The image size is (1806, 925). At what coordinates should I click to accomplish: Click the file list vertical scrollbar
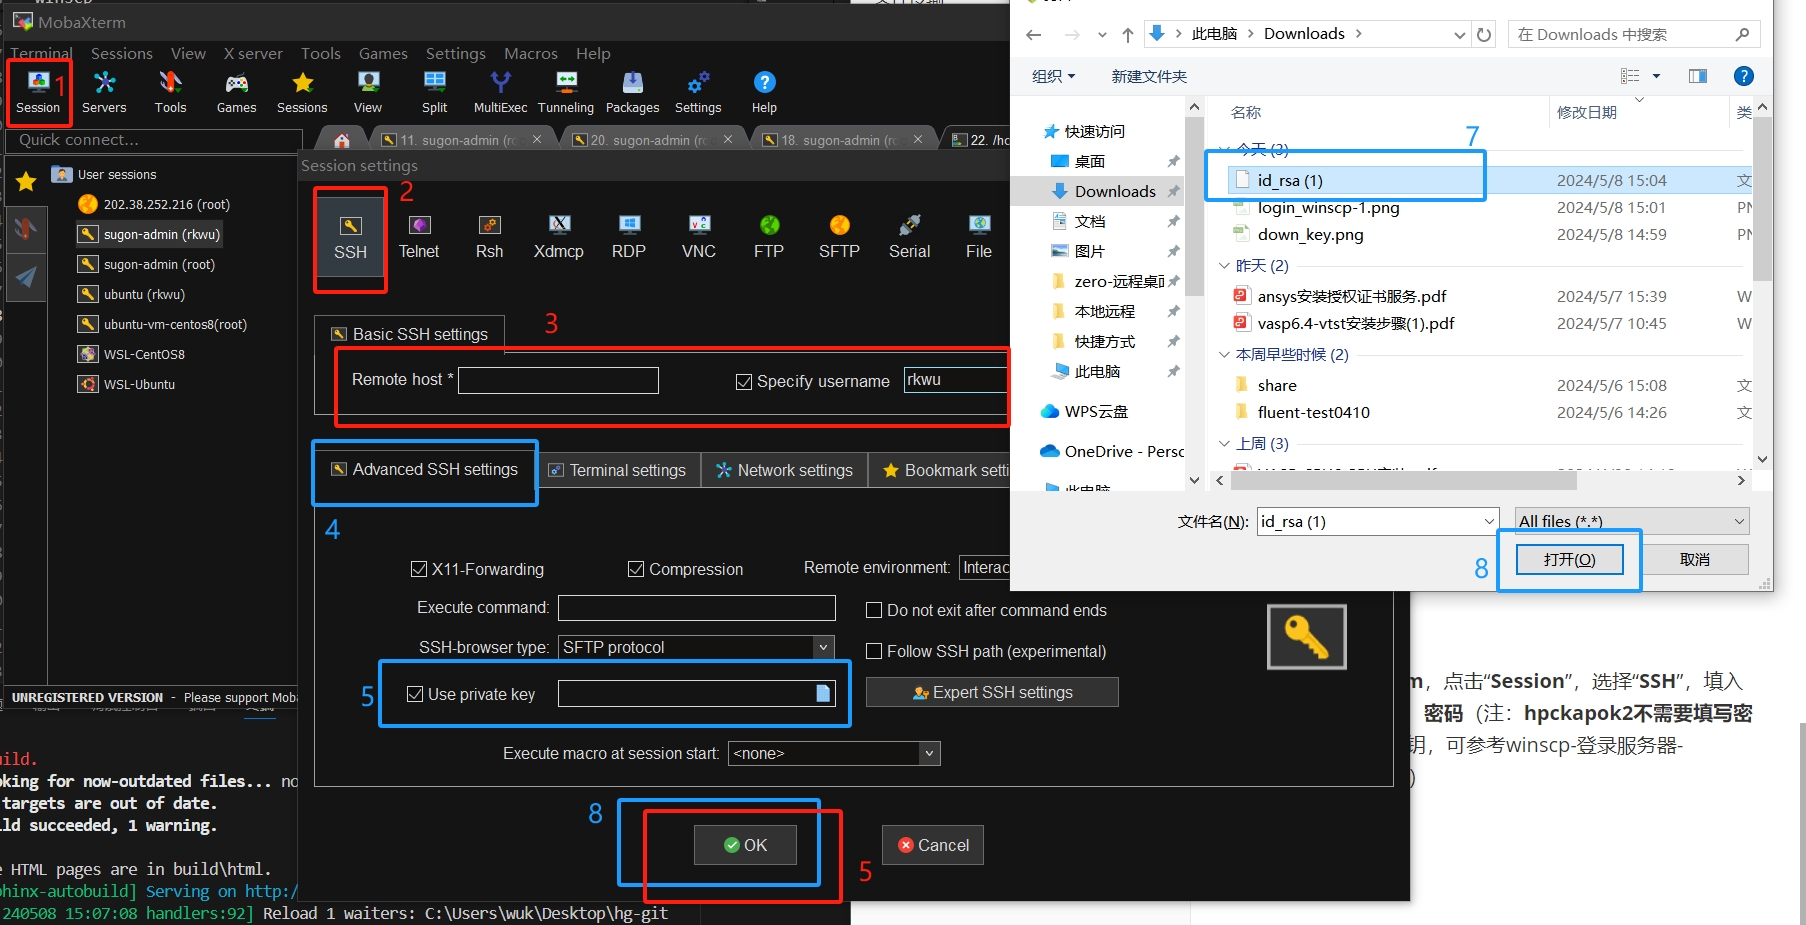coord(1762,200)
